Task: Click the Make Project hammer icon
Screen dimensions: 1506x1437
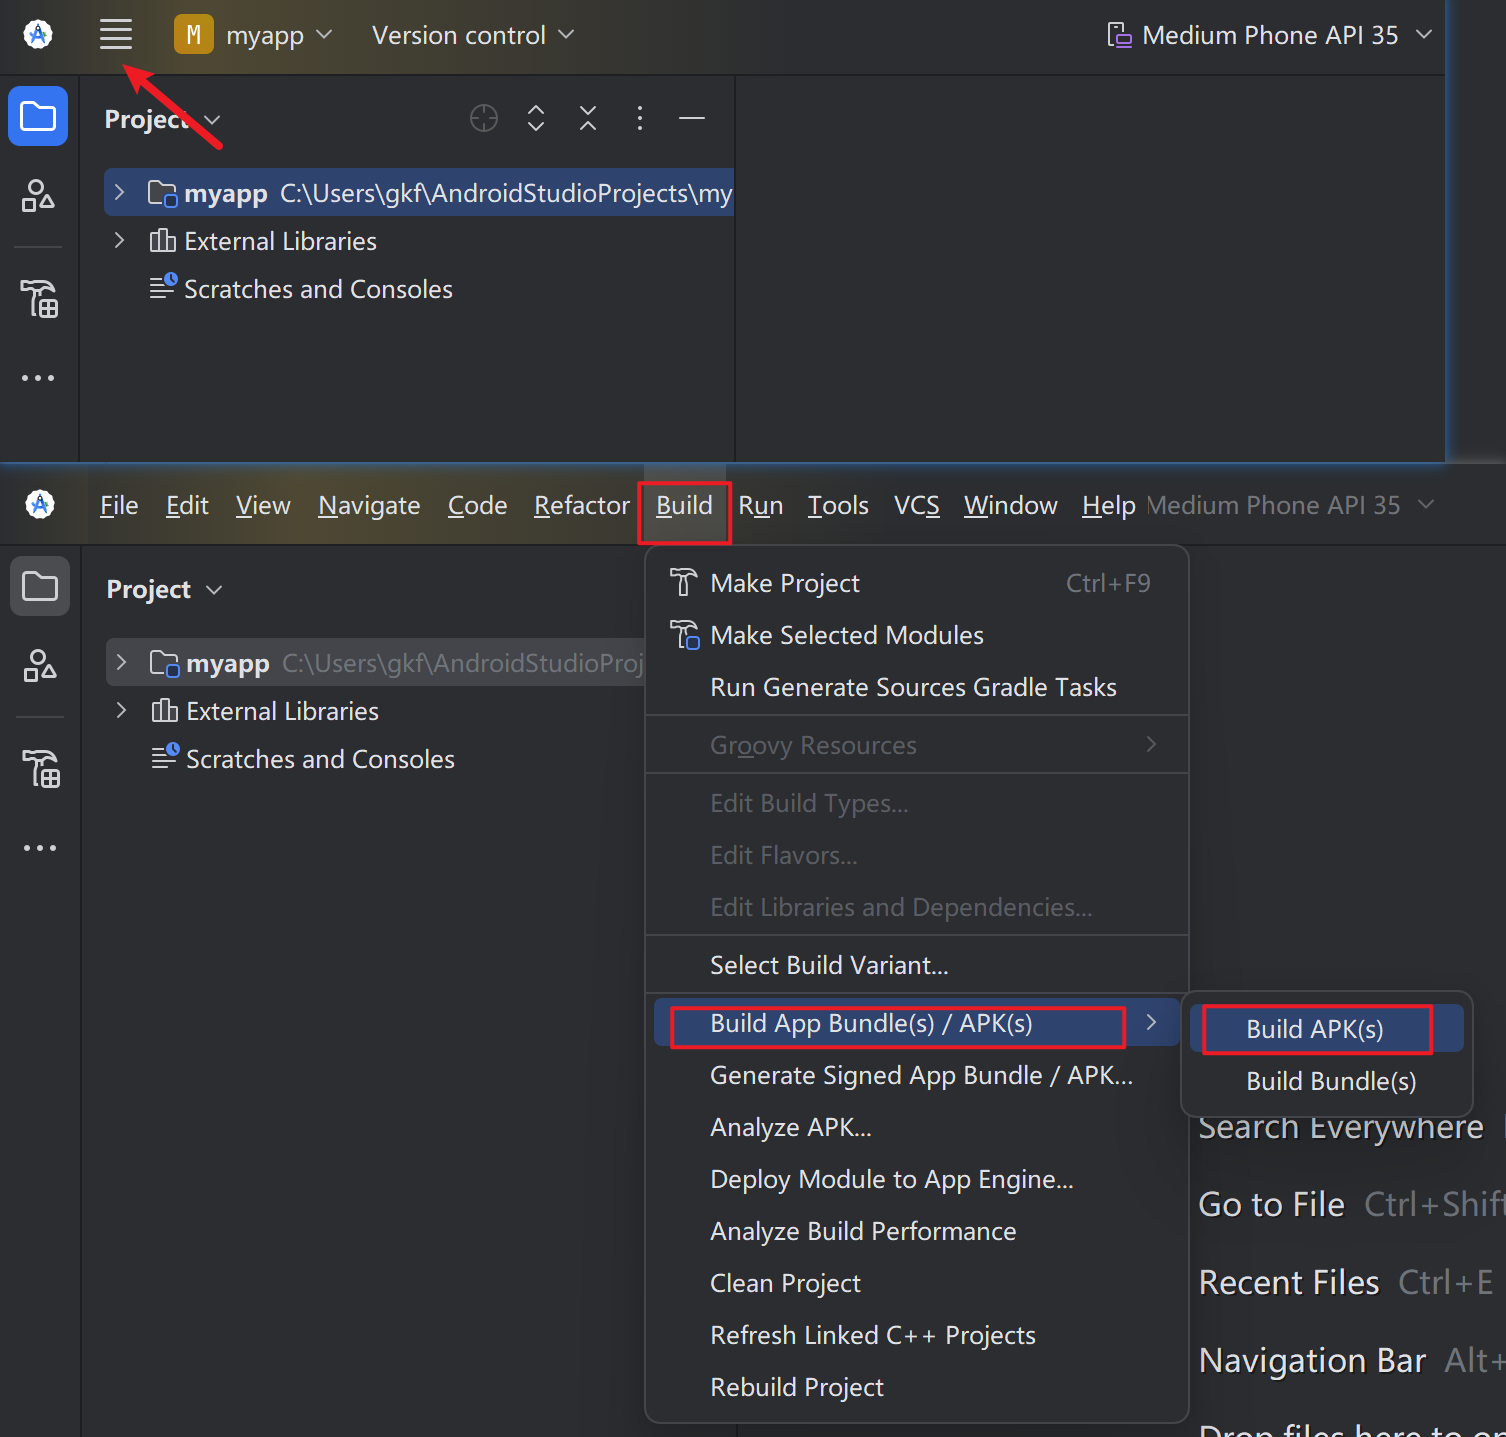Action: point(684,582)
